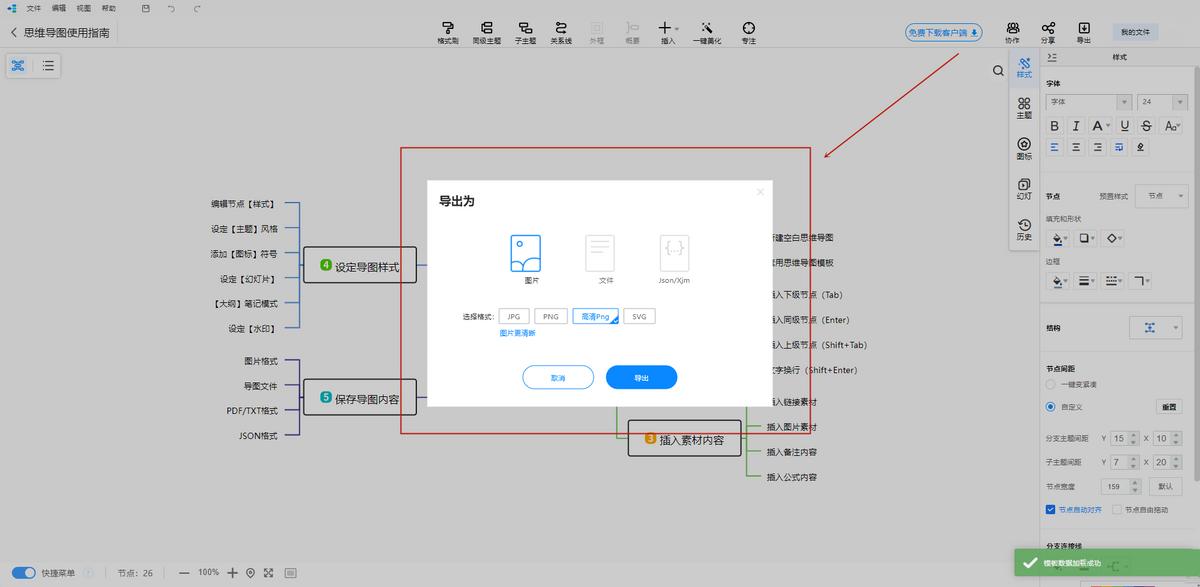Go back using the arrow beside 思维导图使用指南
1200x587 pixels.
[13, 33]
